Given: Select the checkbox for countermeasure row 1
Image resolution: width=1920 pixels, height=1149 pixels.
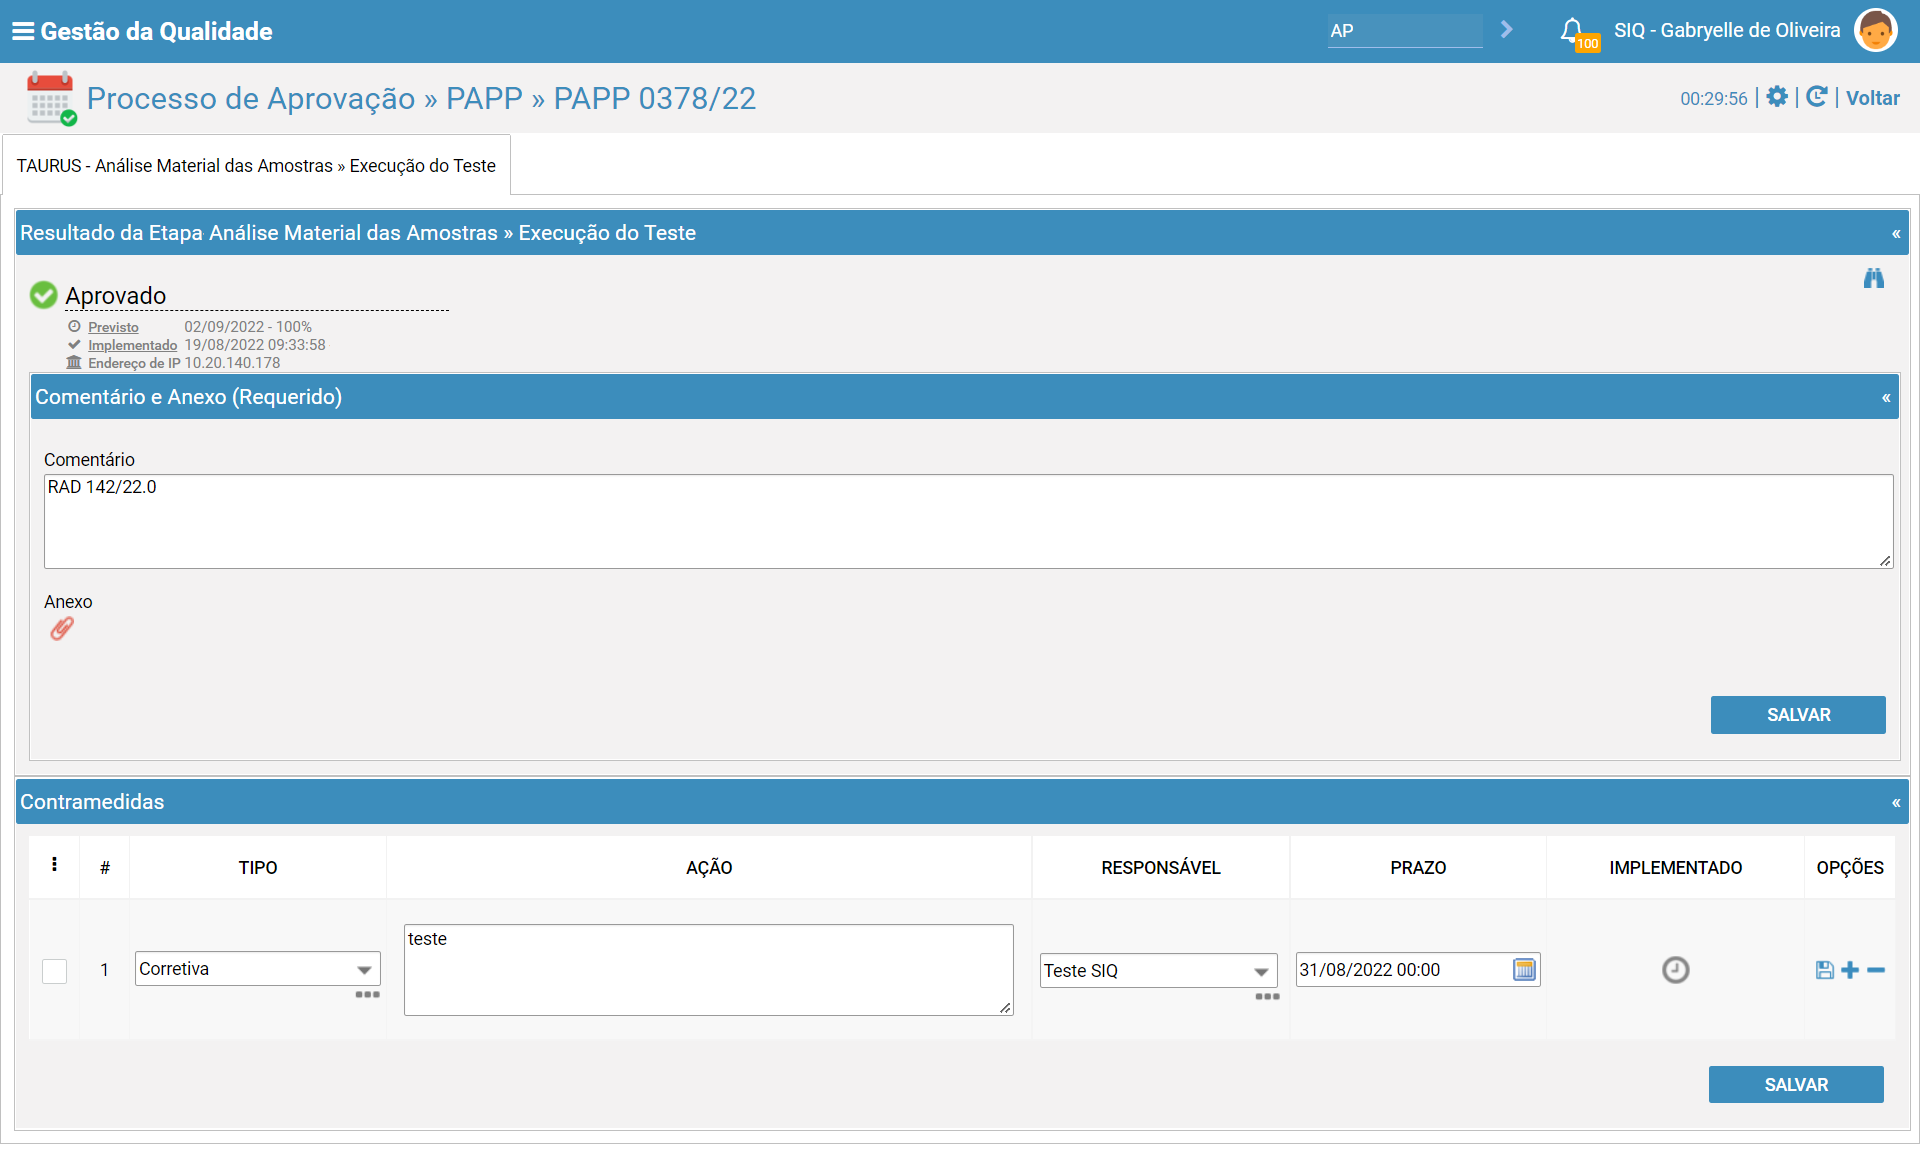Looking at the screenshot, I should pyautogui.click(x=54, y=971).
